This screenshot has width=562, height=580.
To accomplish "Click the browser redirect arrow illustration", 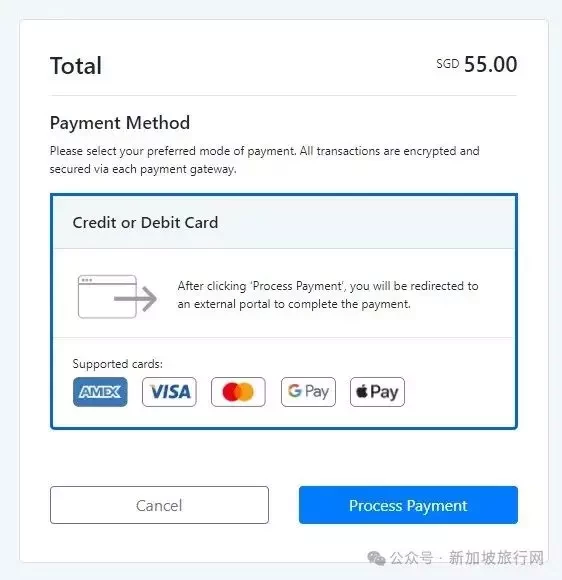I will pyautogui.click(x=117, y=296).
